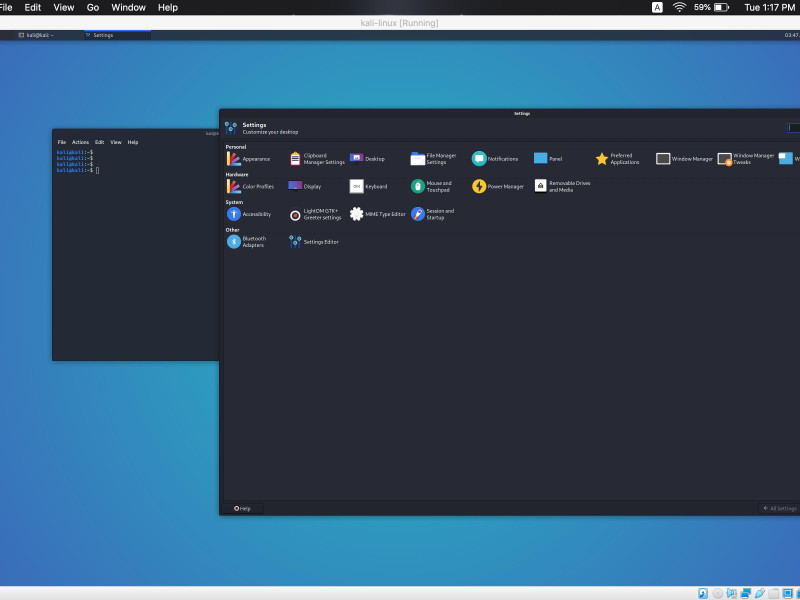
Task: Click the VirtualBox optical disk status icon
Action: pyautogui.click(x=717, y=593)
